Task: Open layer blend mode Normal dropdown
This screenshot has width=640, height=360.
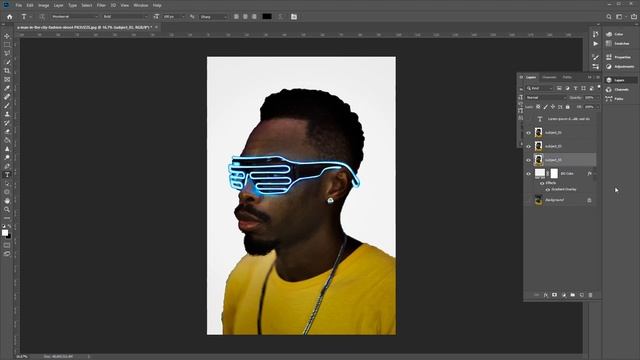Action: [x=546, y=98]
